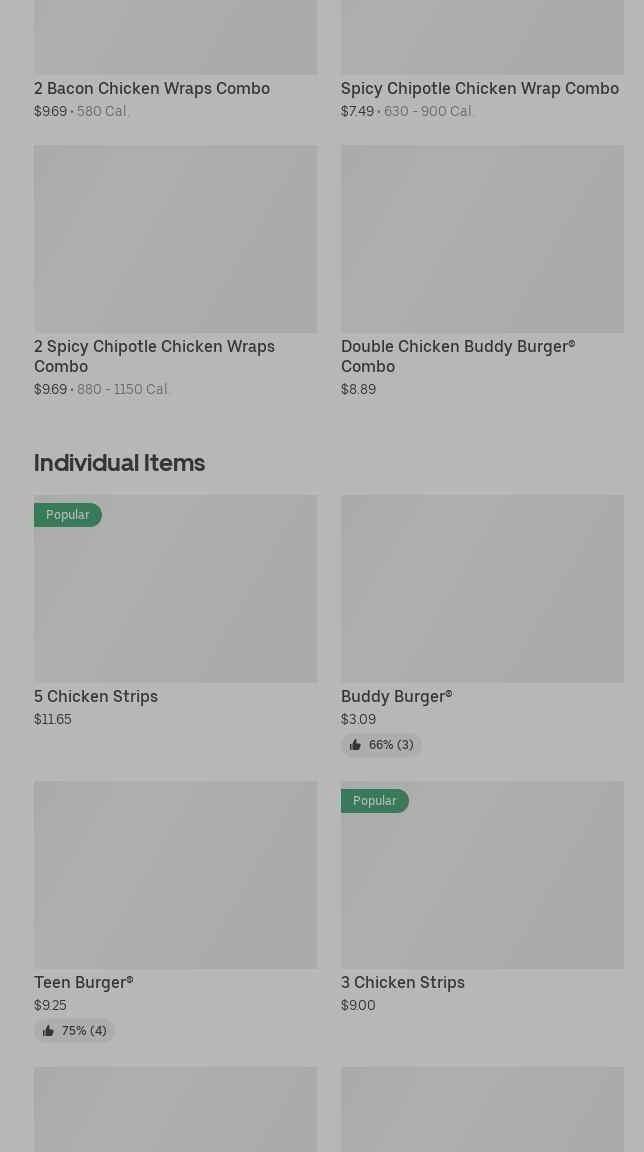Select 2 Bacon Chicken Wraps Combo title
This screenshot has height=1152, width=644.
(152, 88)
